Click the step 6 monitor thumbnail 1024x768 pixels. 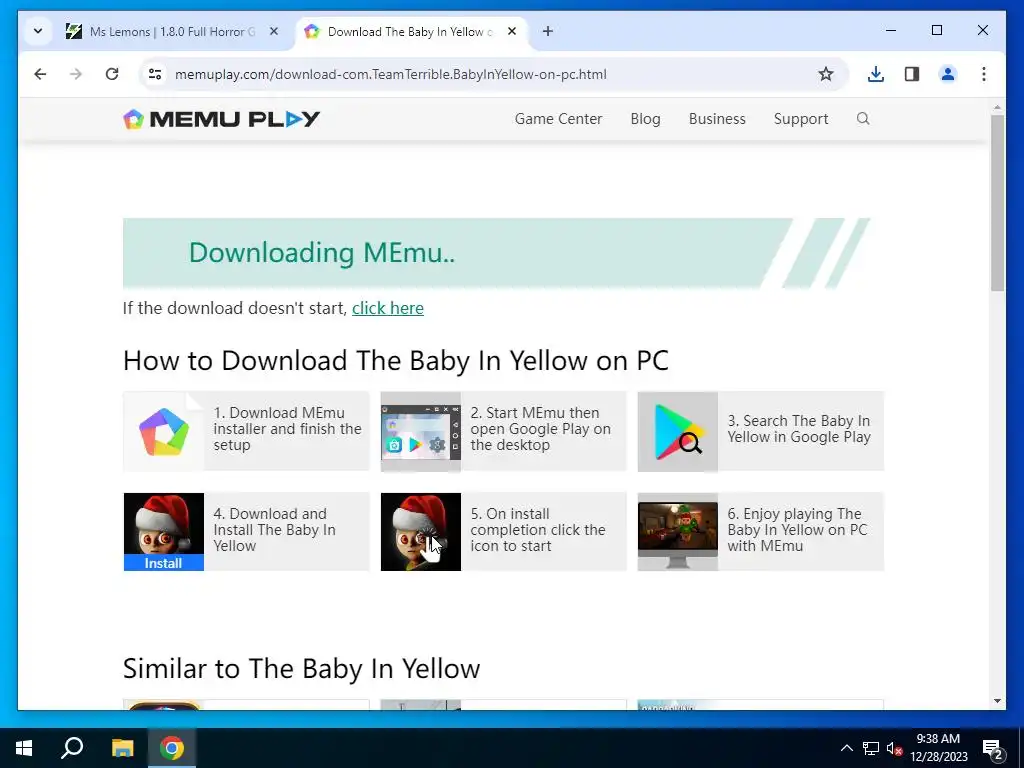(678, 532)
